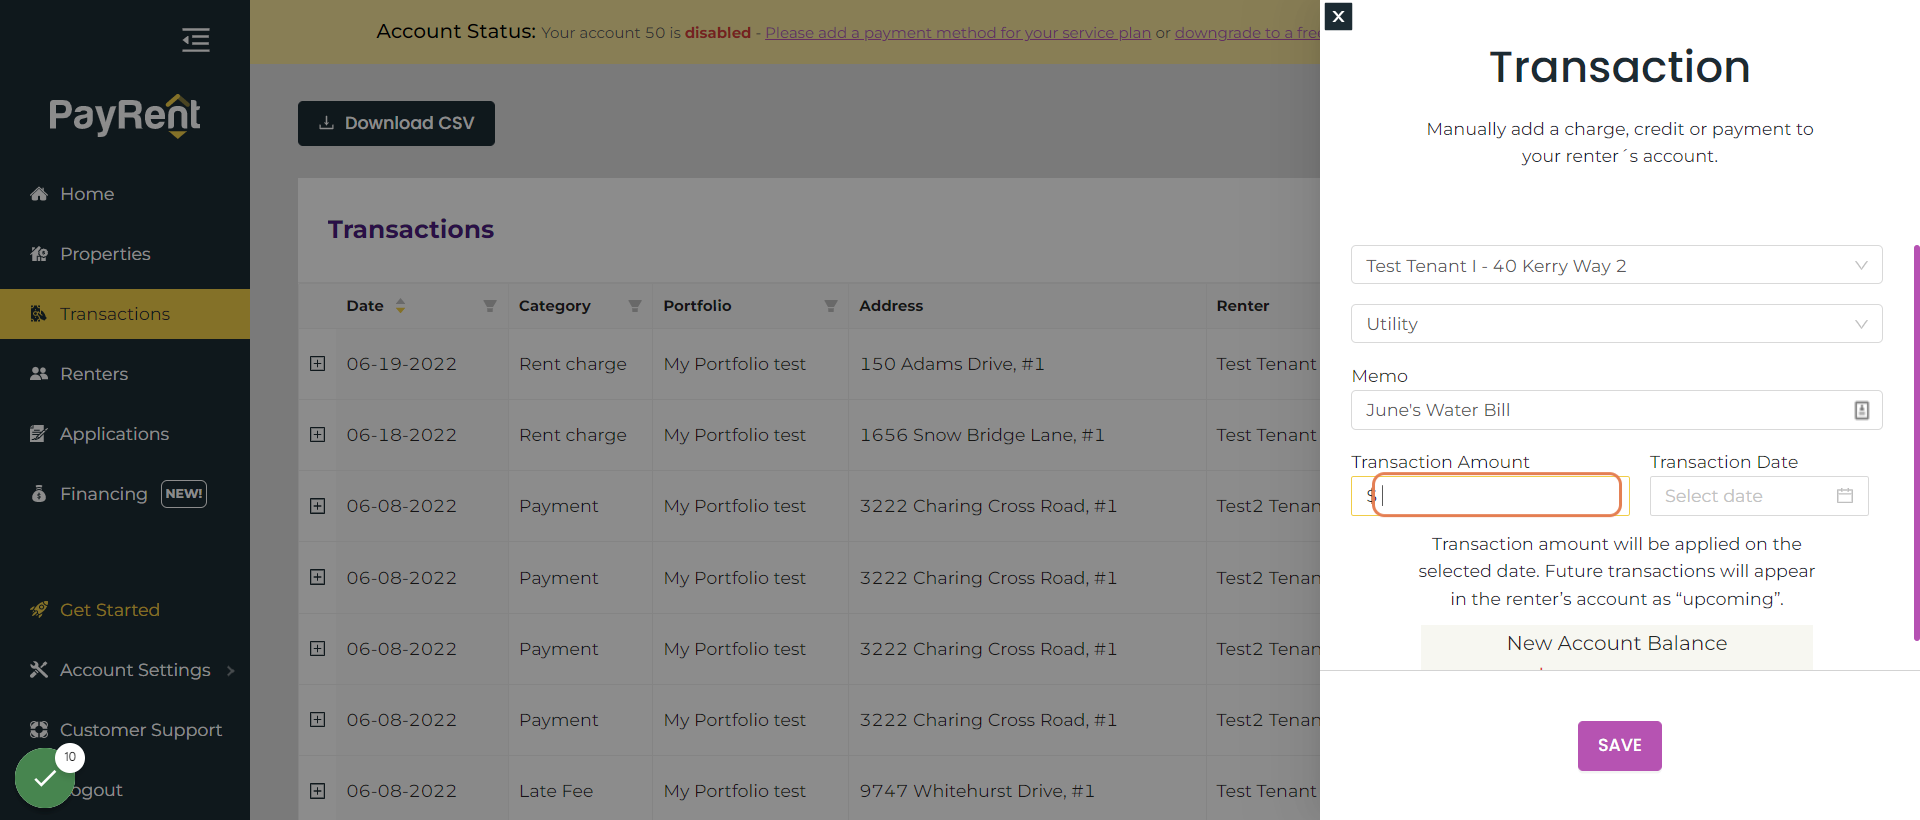Image resolution: width=1920 pixels, height=820 pixels.
Task: Expand row dated 06-19-2022
Action: coord(318,364)
